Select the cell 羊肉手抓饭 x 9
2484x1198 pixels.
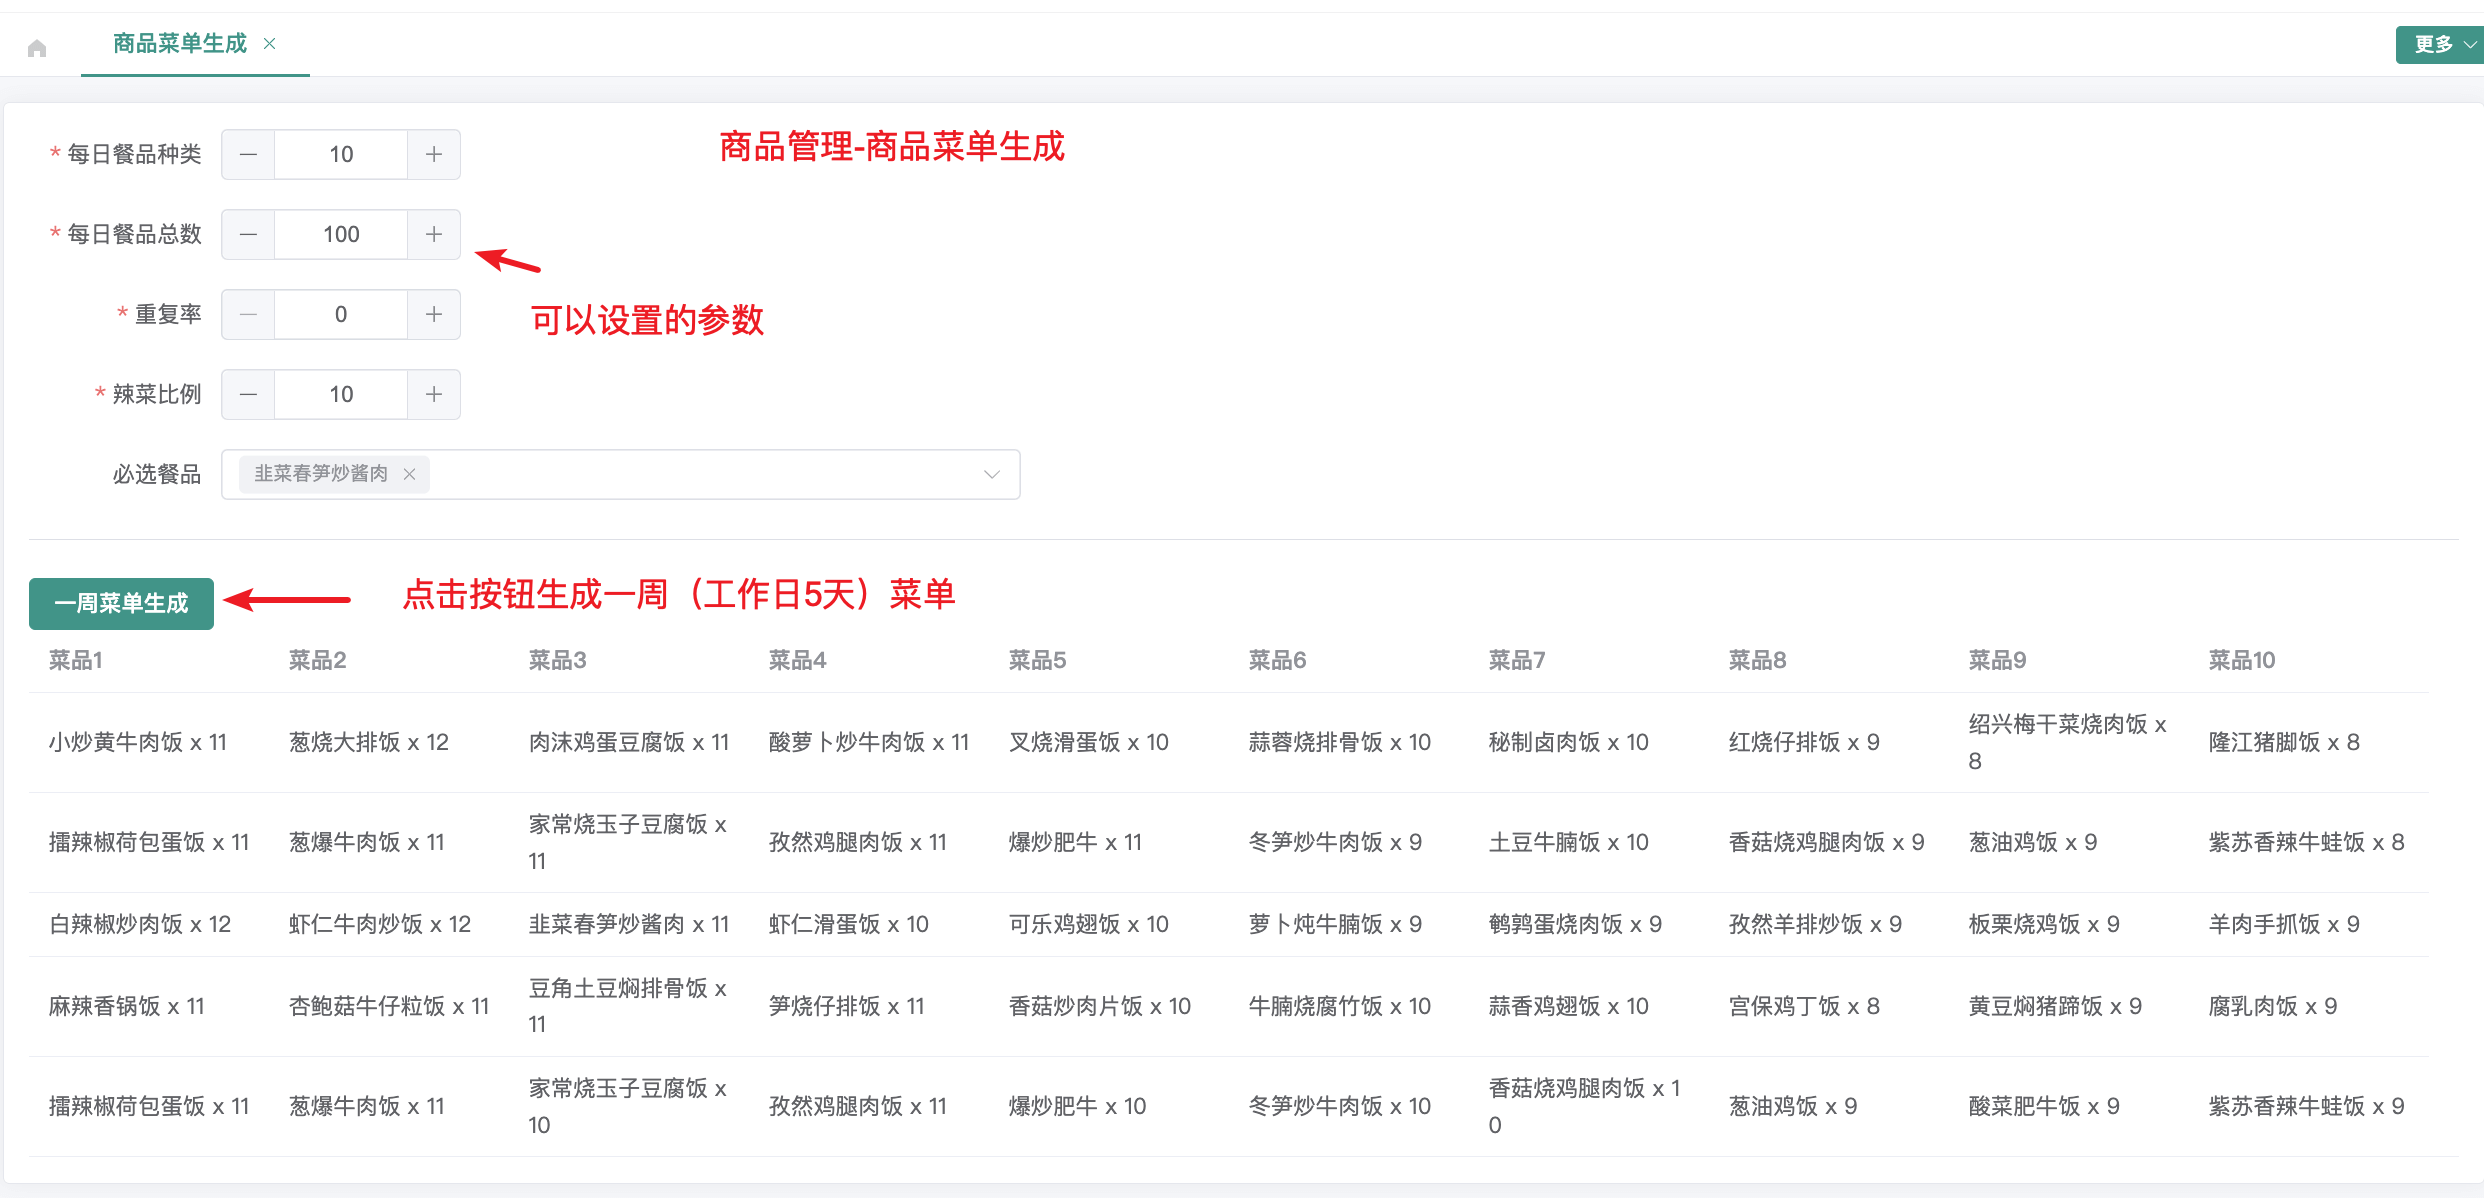2284,924
